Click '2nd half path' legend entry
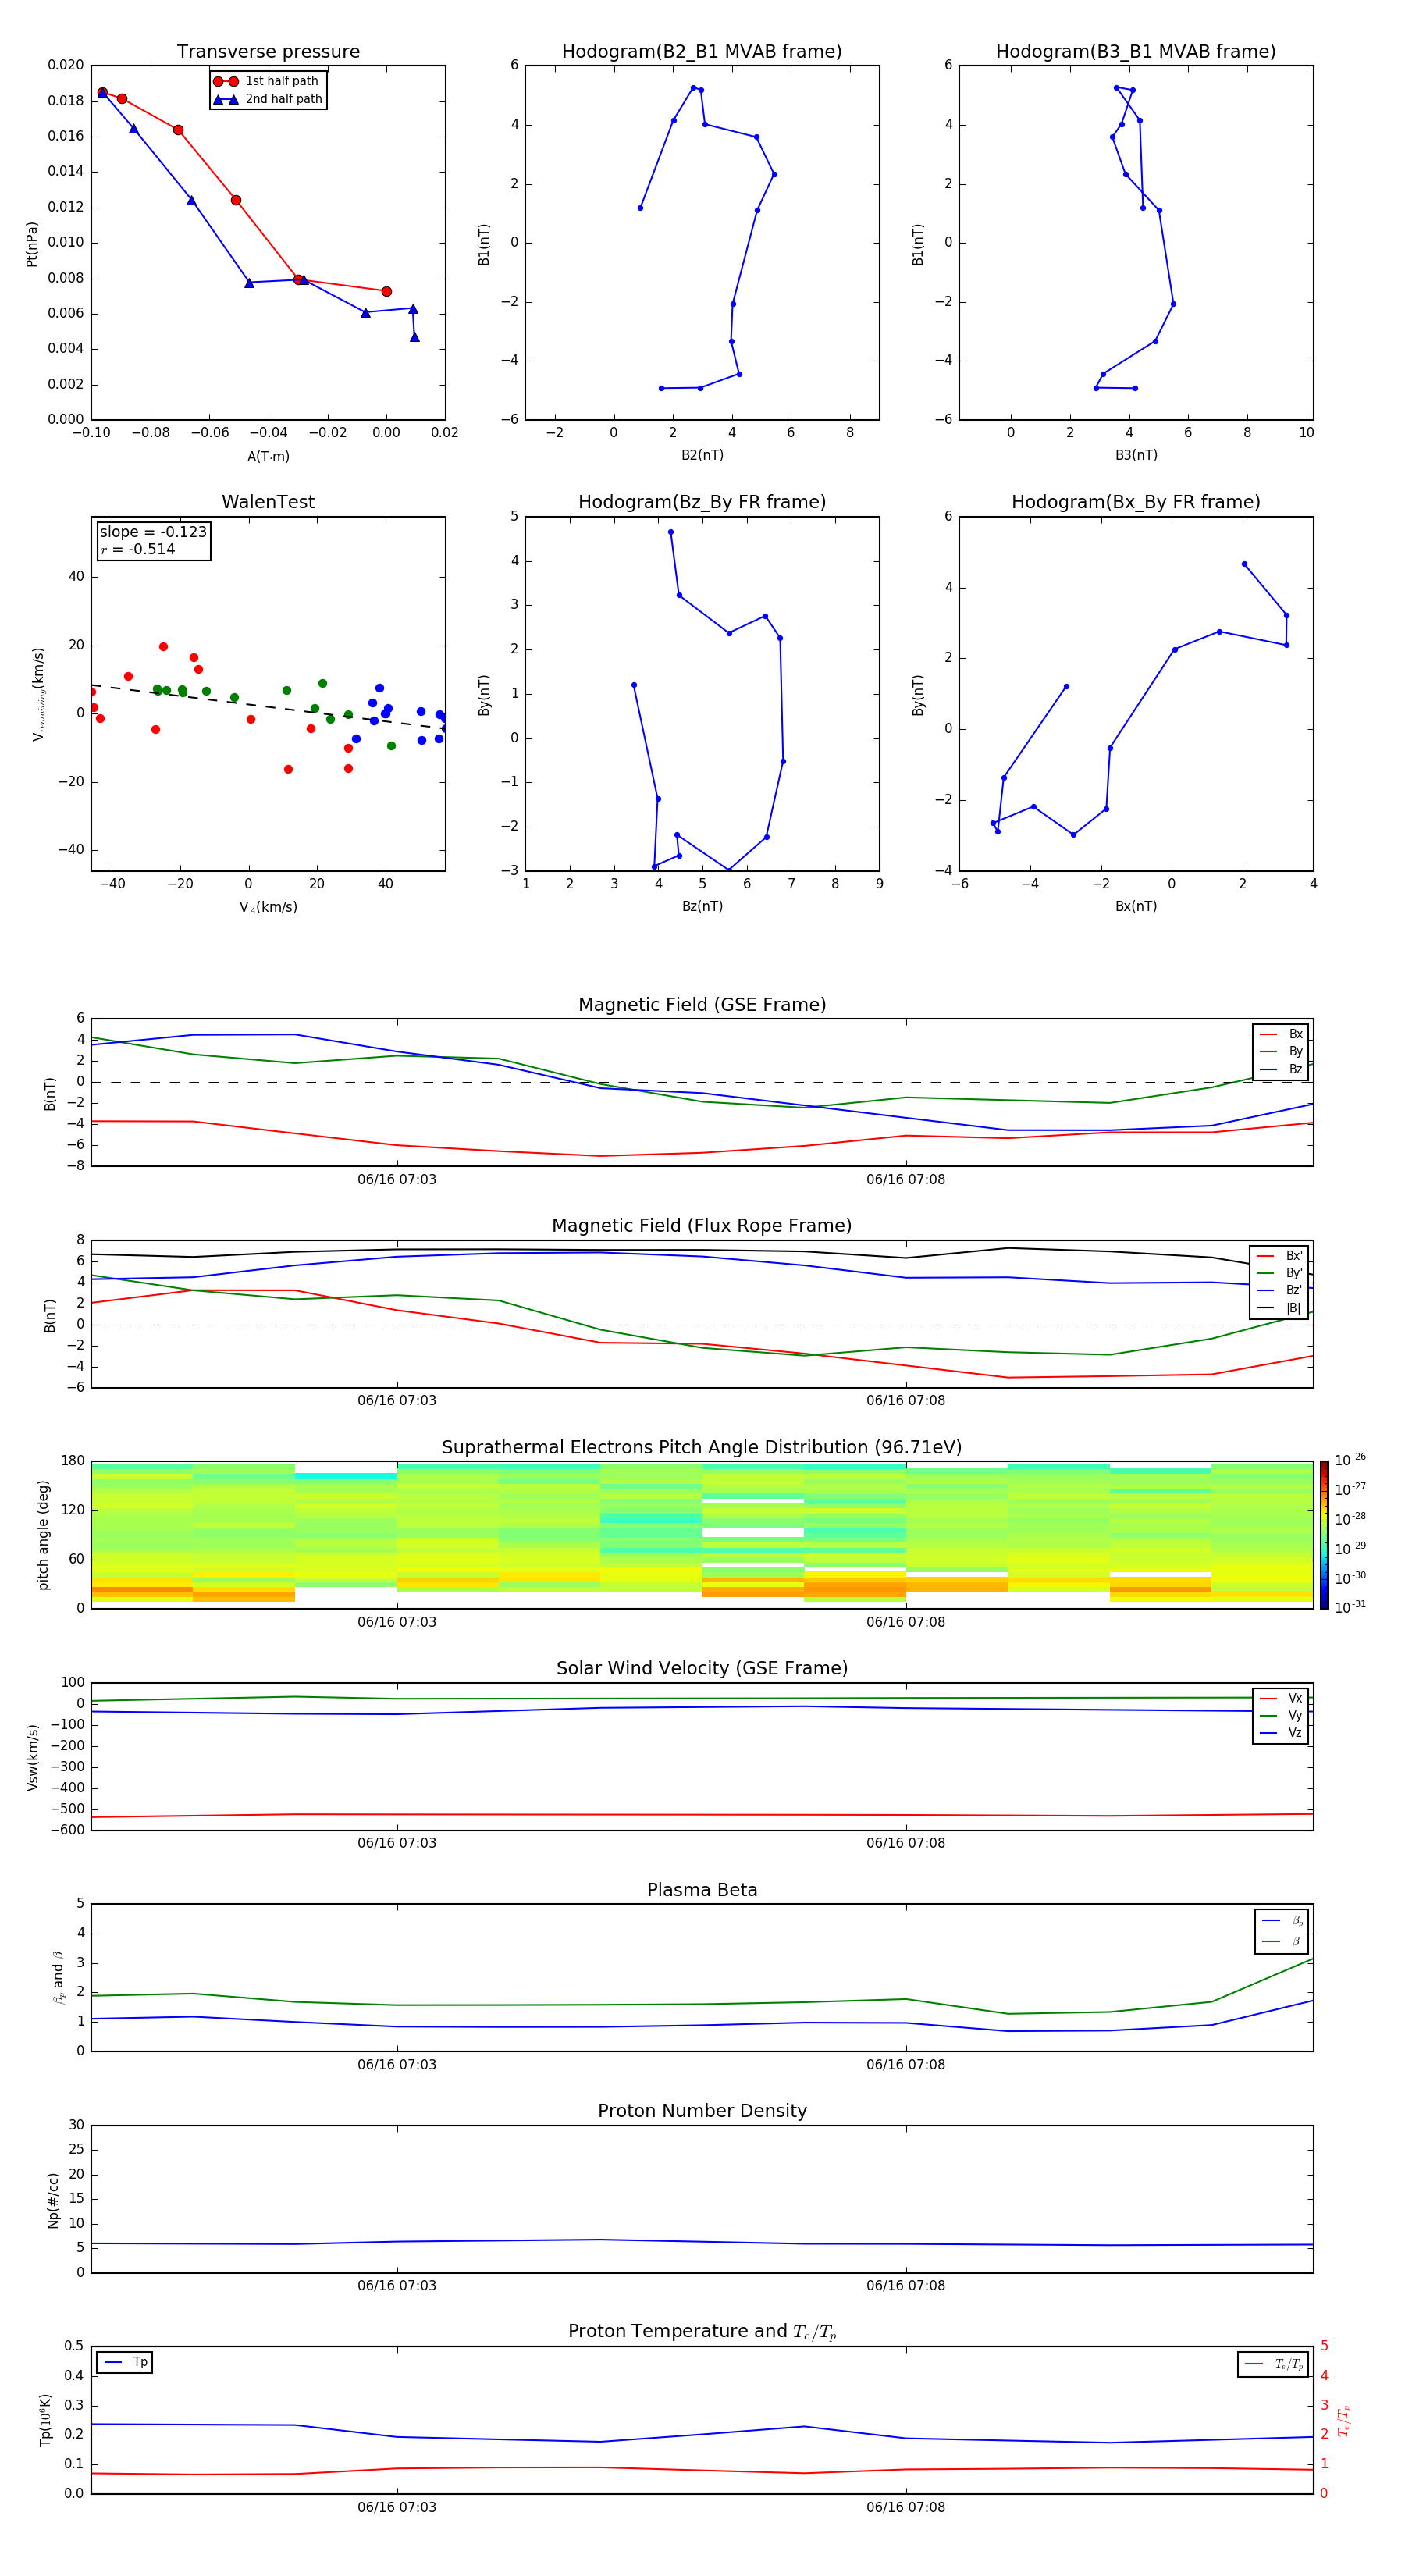This screenshot has width=1405, height=2576. point(267,99)
